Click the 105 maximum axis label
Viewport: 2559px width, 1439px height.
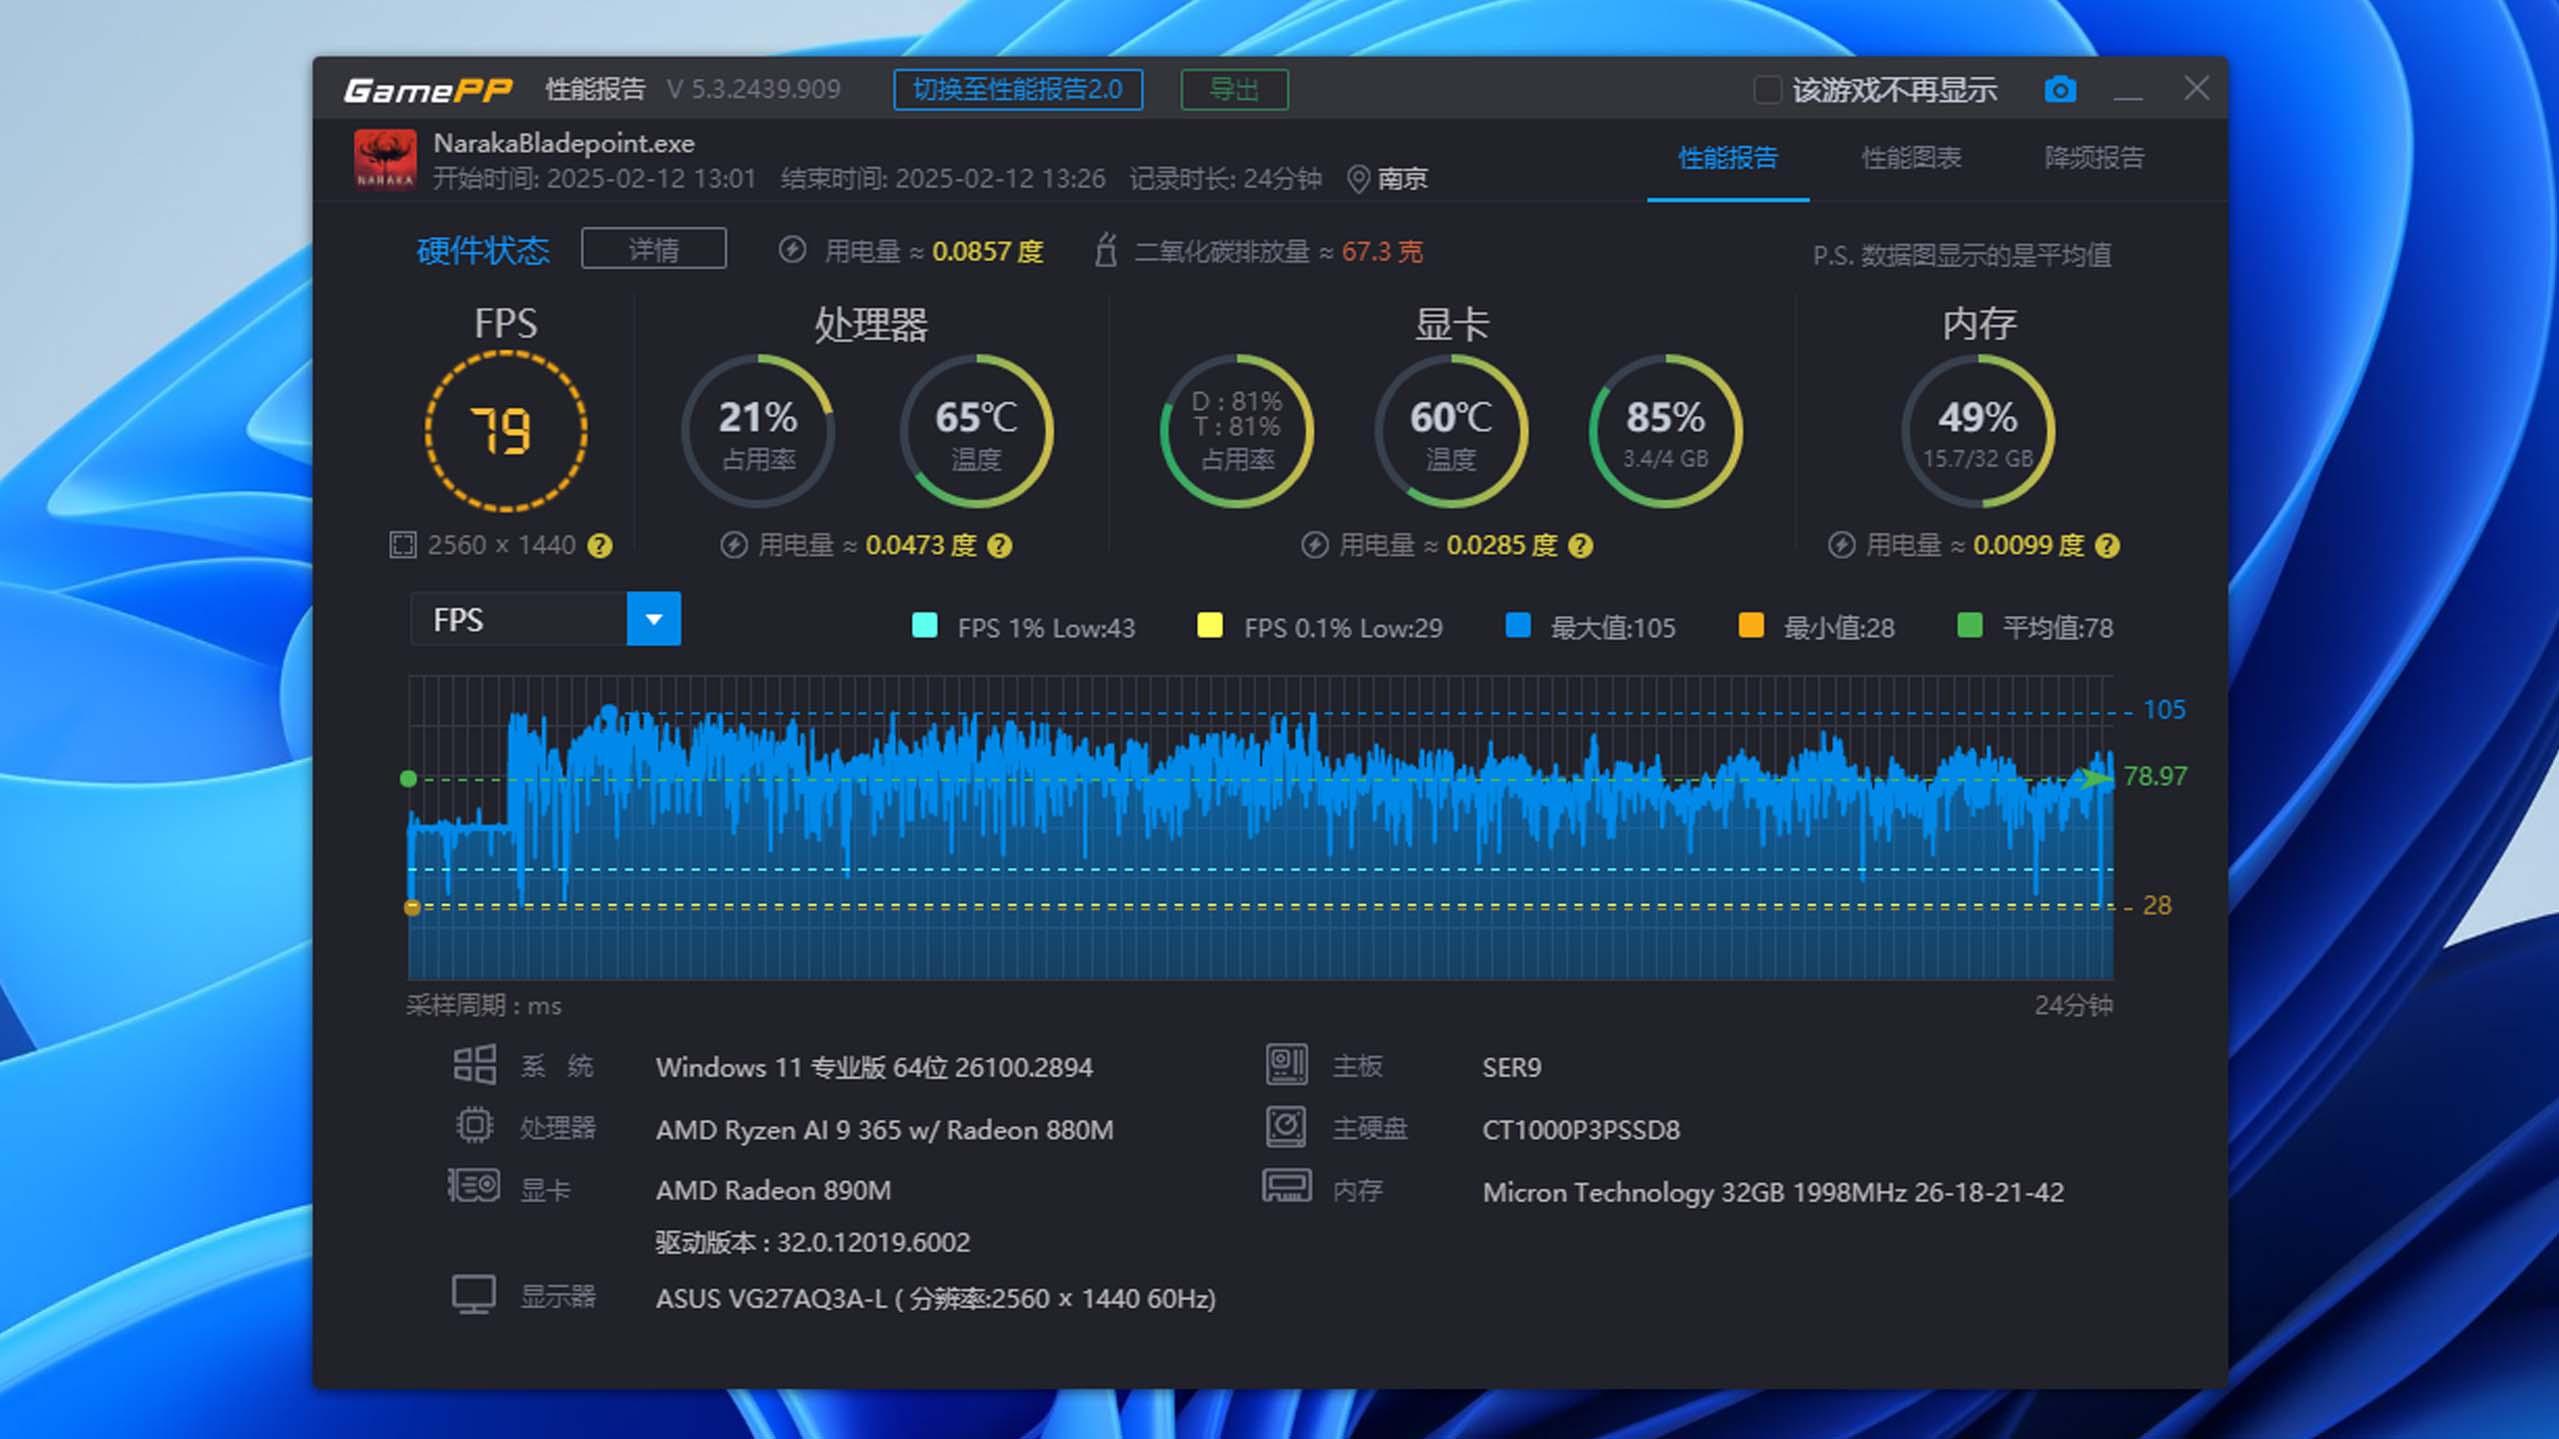(x=2164, y=710)
